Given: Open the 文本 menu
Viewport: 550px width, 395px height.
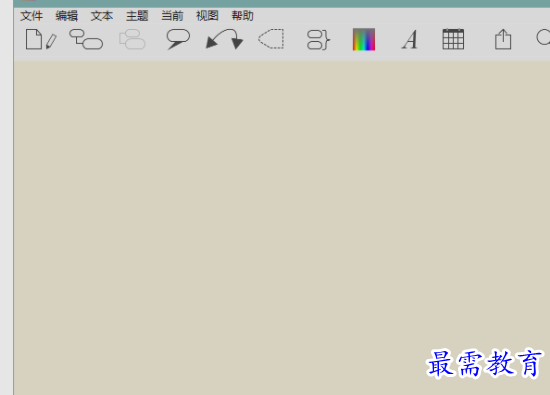Looking at the screenshot, I should (102, 16).
